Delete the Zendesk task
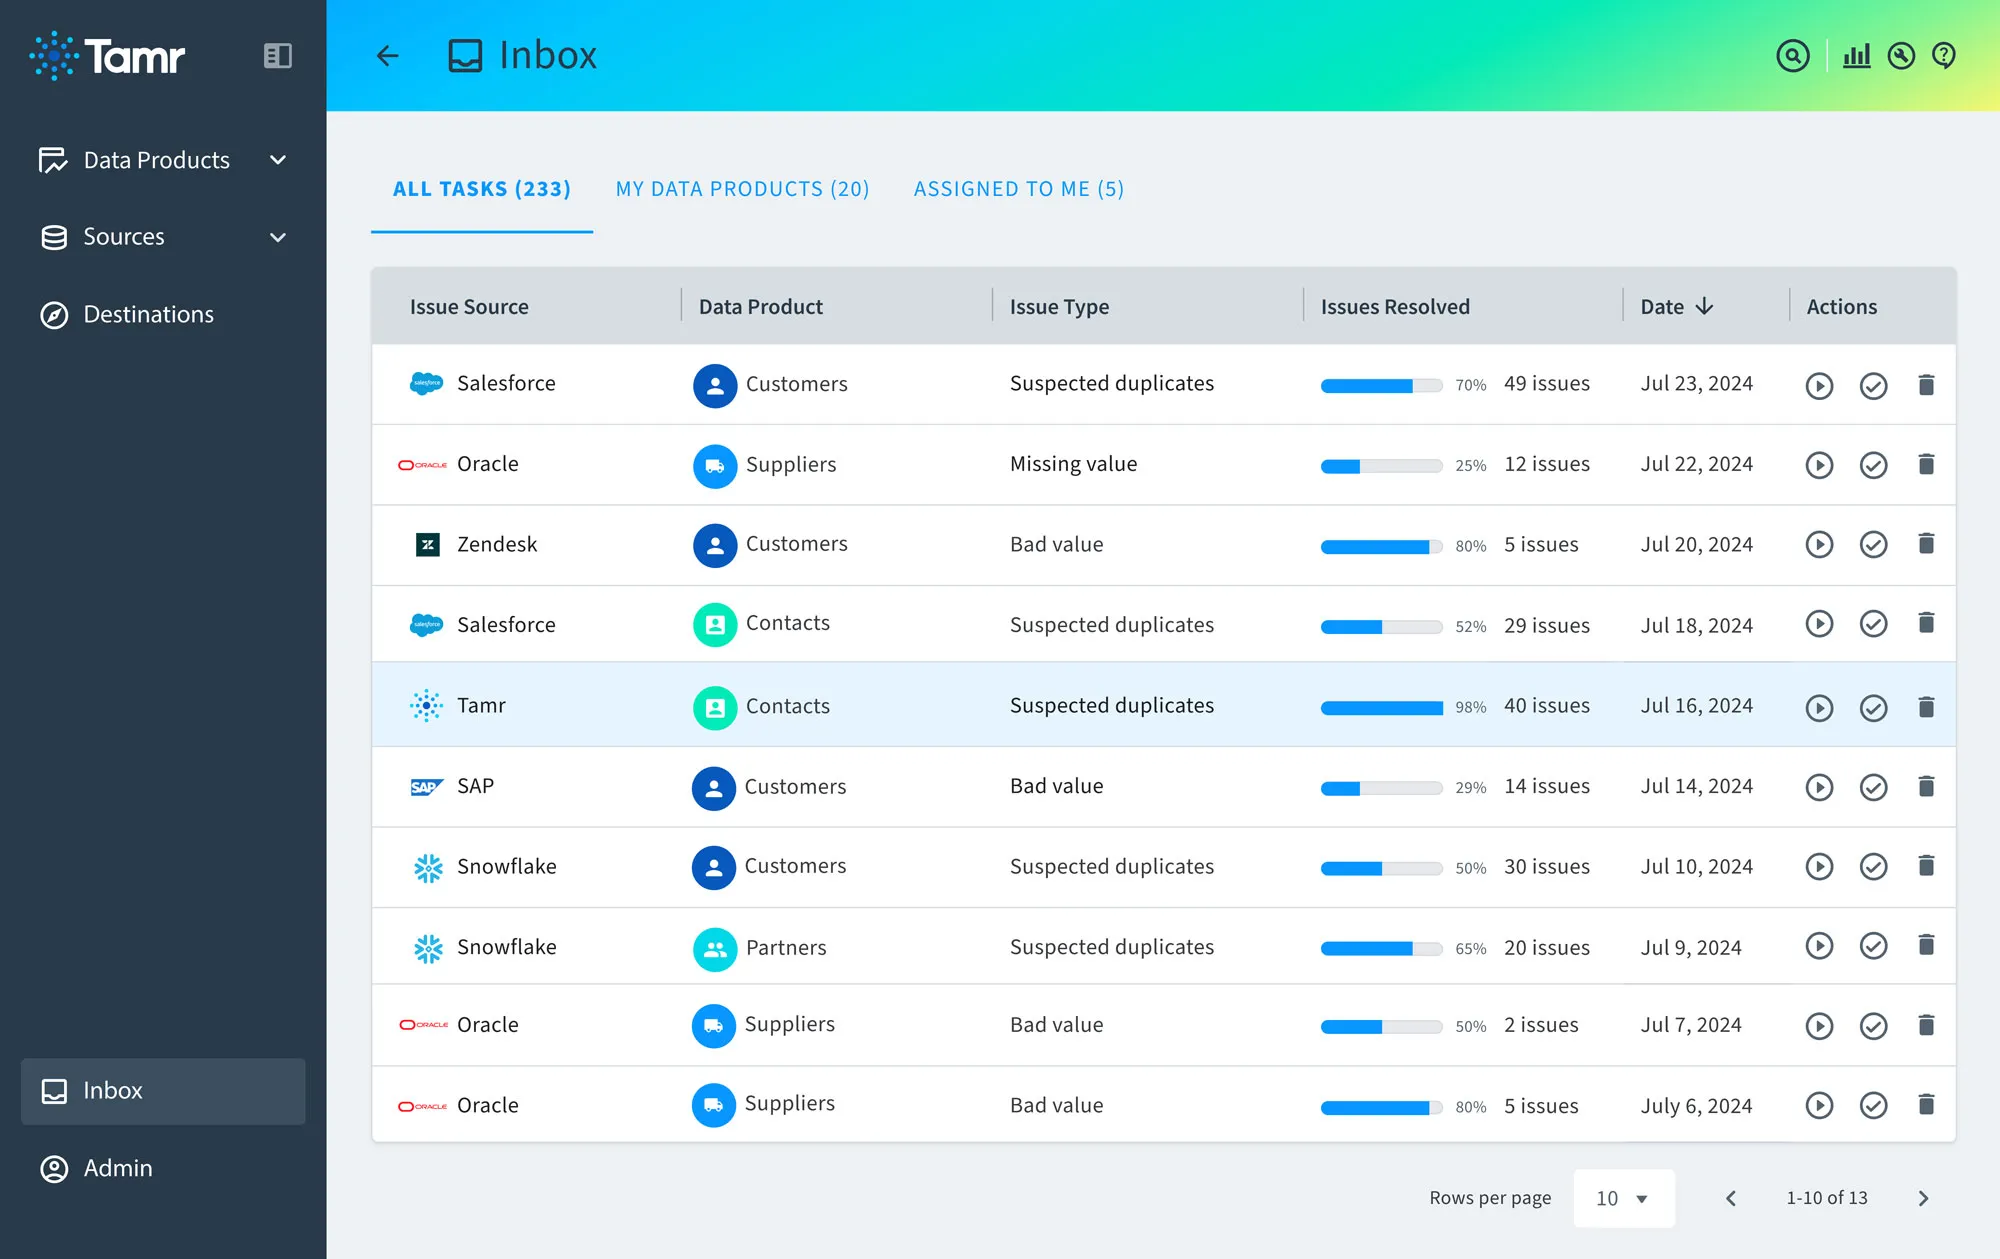The image size is (2000, 1259). pos(1926,543)
